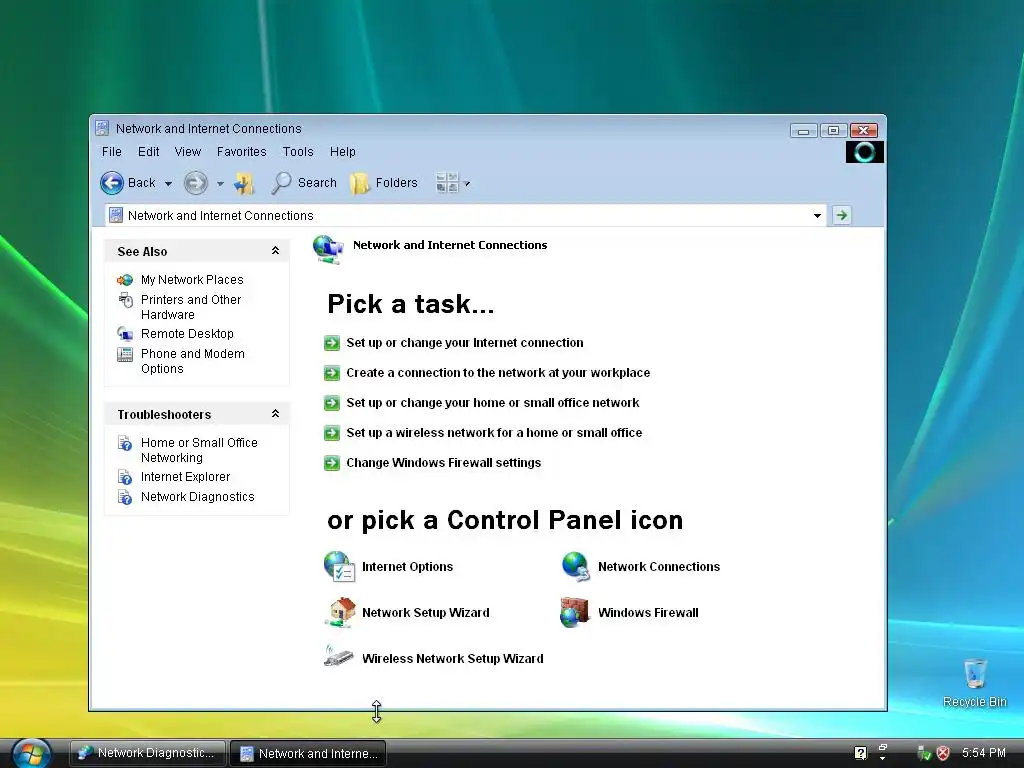1024x768 pixels.
Task: Choose Set up a wireless network task
Action: tap(494, 433)
